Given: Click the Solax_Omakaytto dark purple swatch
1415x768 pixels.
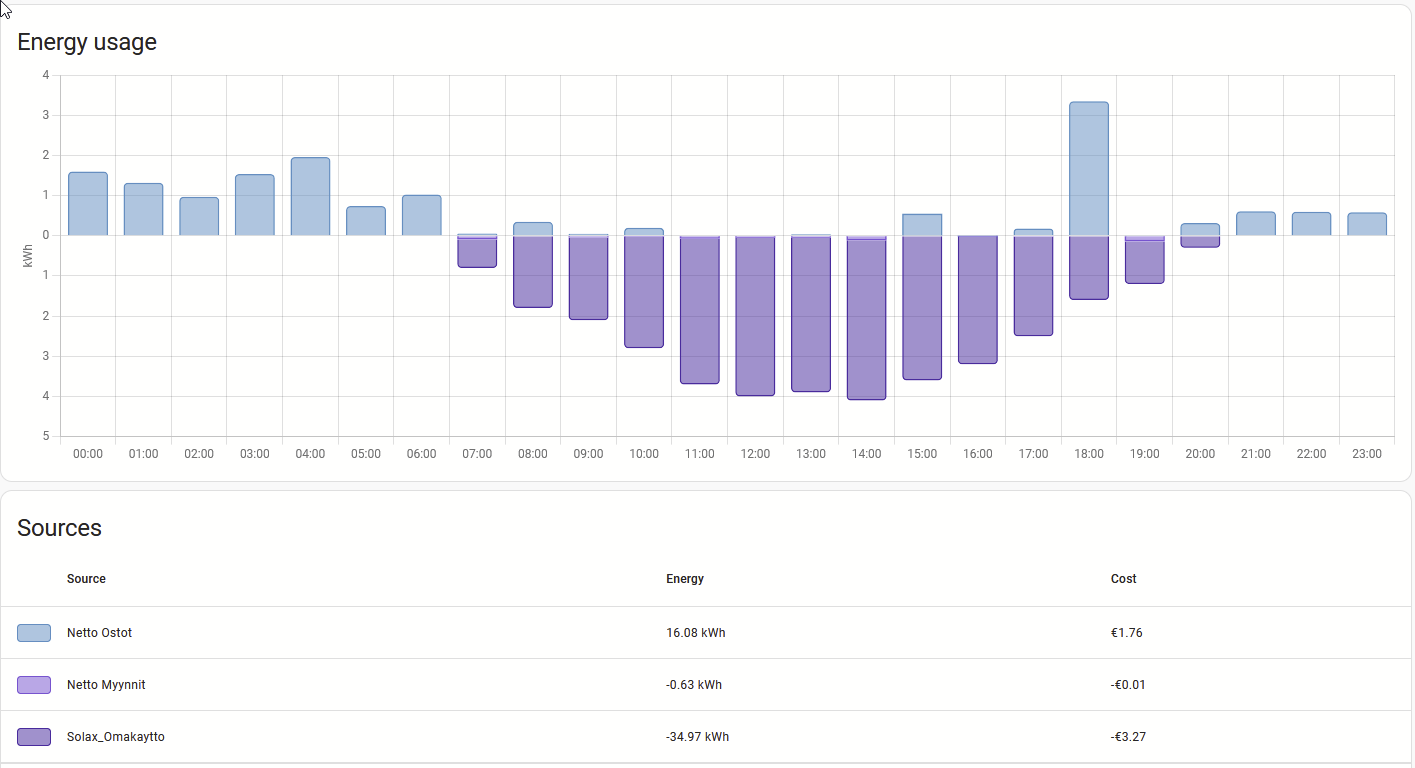Looking at the screenshot, I should [x=34, y=737].
